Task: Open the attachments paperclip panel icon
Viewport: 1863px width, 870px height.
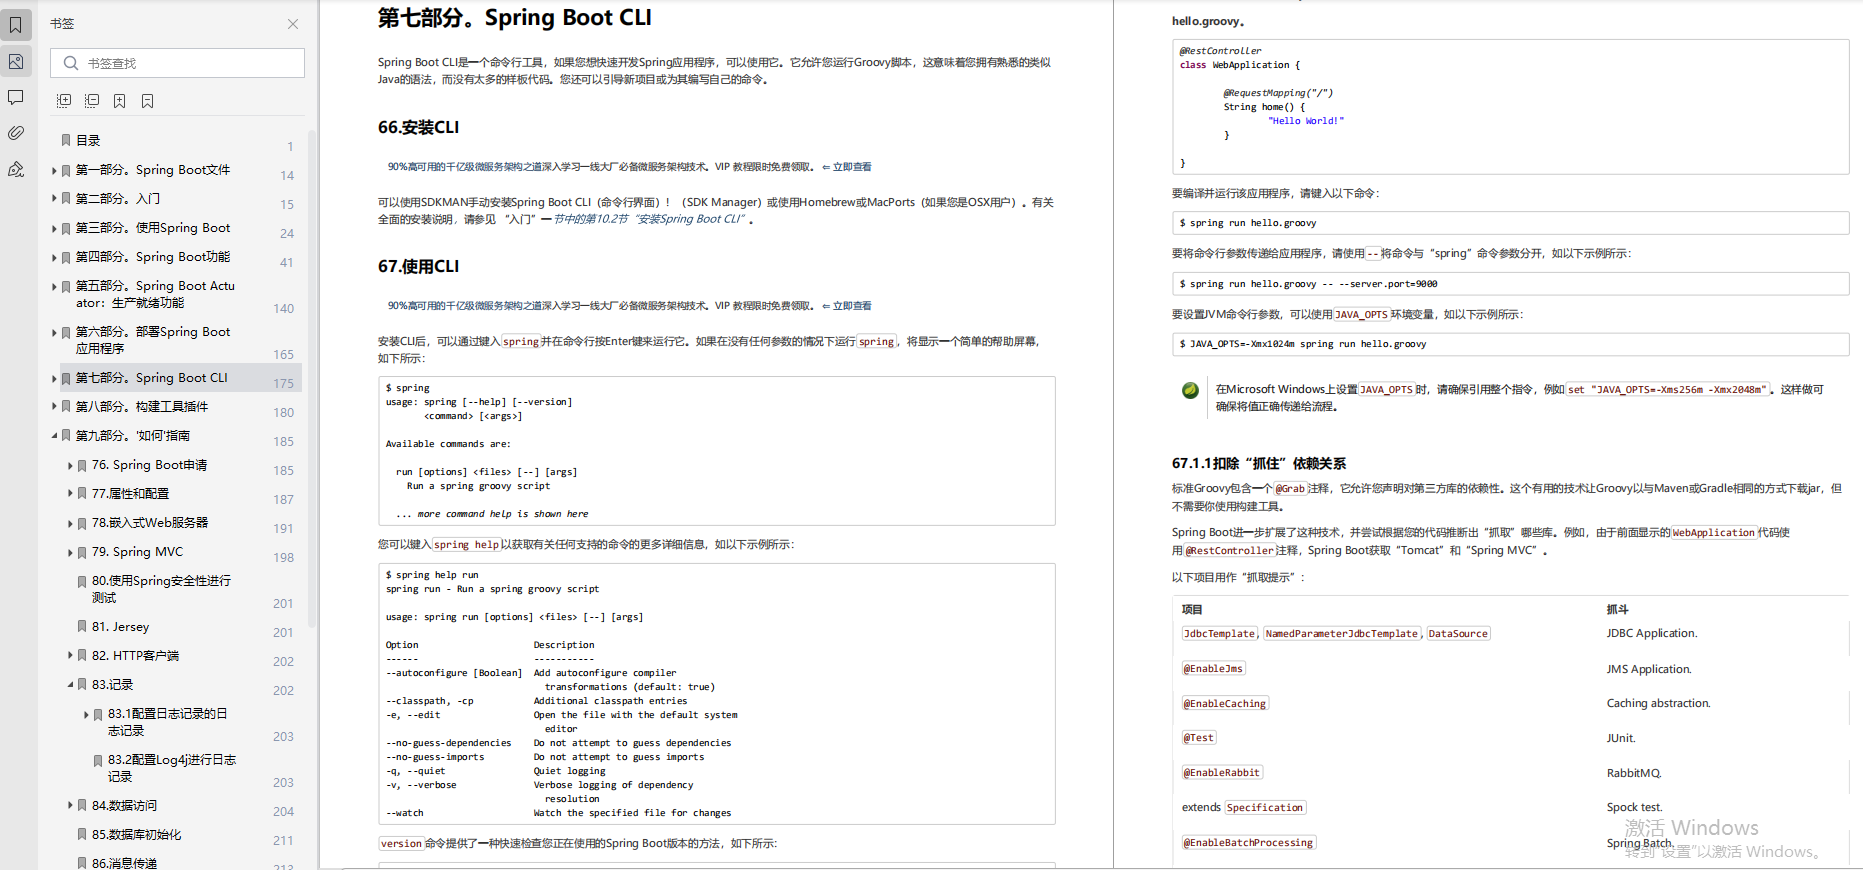Action: 16,133
